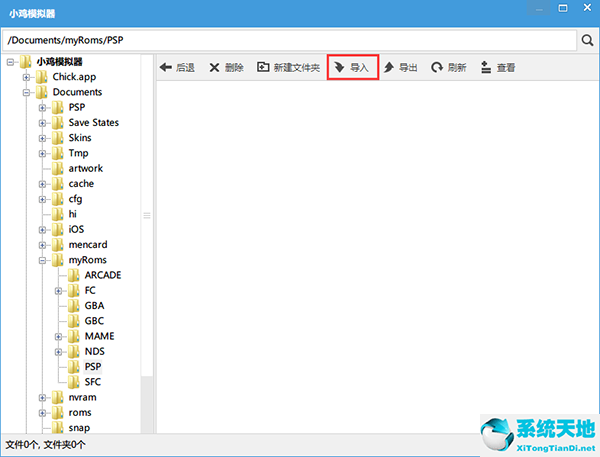
Task: Click the search magnifier icon
Action: [x=586, y=40]
